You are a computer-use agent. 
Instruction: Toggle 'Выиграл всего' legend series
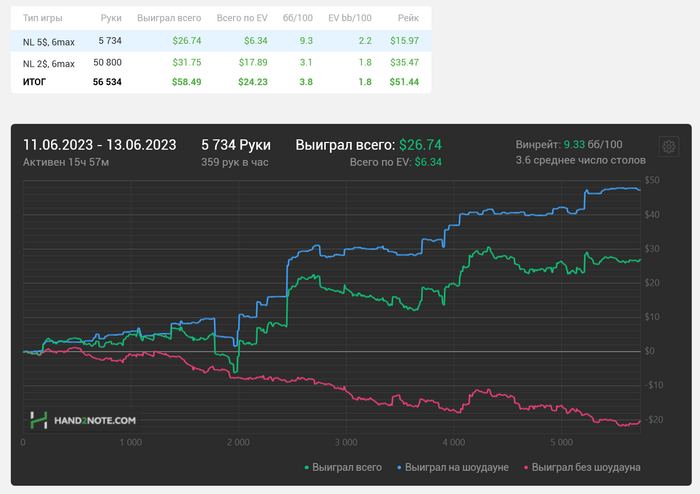point(343,467)
